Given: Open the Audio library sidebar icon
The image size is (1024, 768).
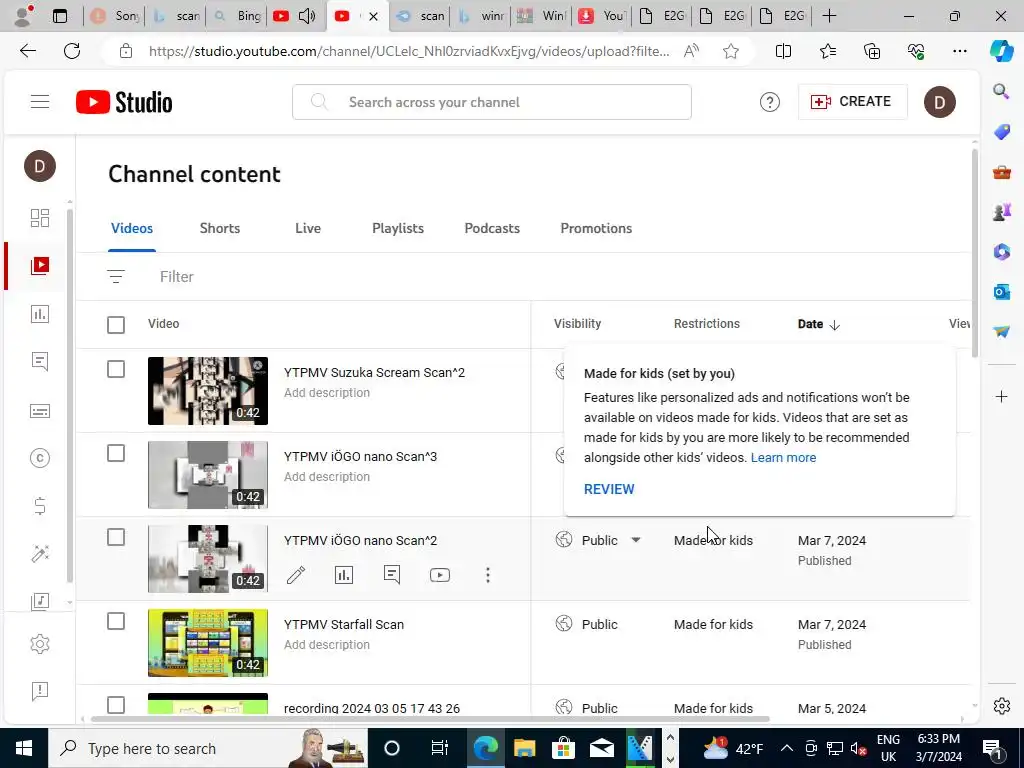Looking at the screenshot, I should click(40, 601).
